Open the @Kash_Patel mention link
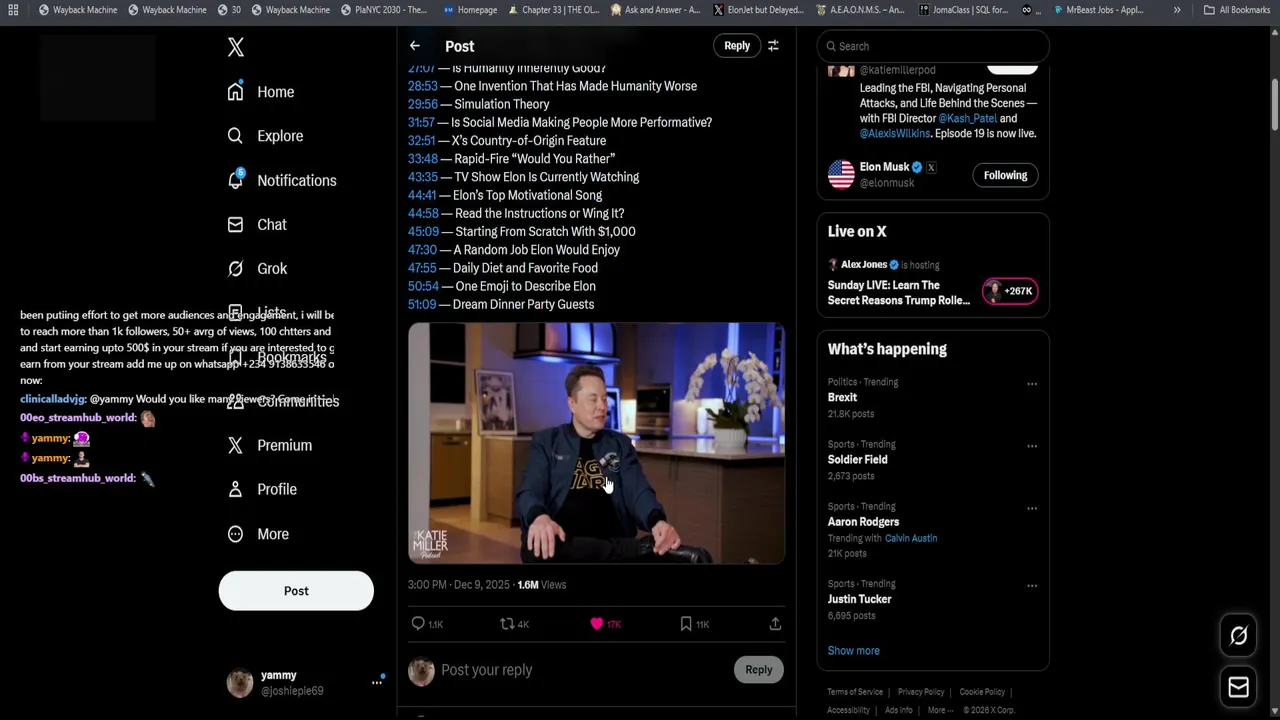Screen dimensions: 1280x720 (967, 118)
